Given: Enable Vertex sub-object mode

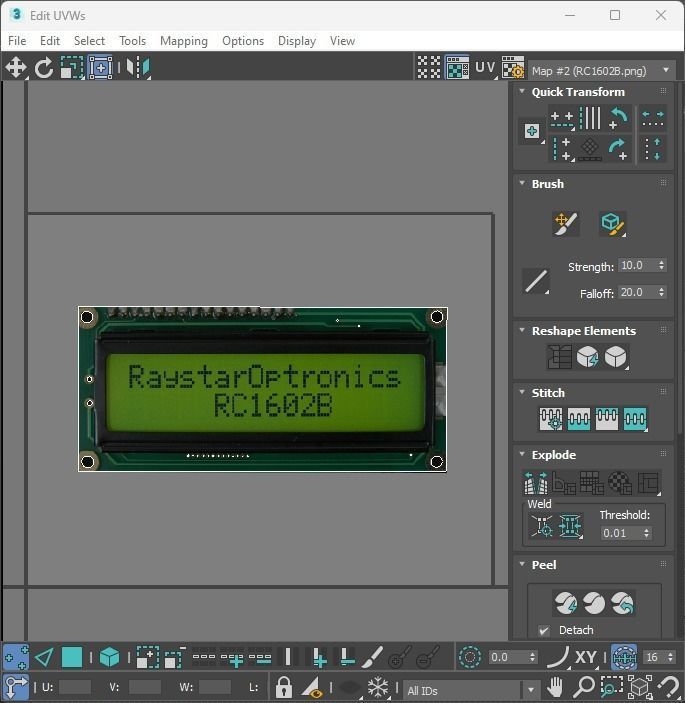Looking at the screenshot, I should pyautogui.click(x=16, y=657).
